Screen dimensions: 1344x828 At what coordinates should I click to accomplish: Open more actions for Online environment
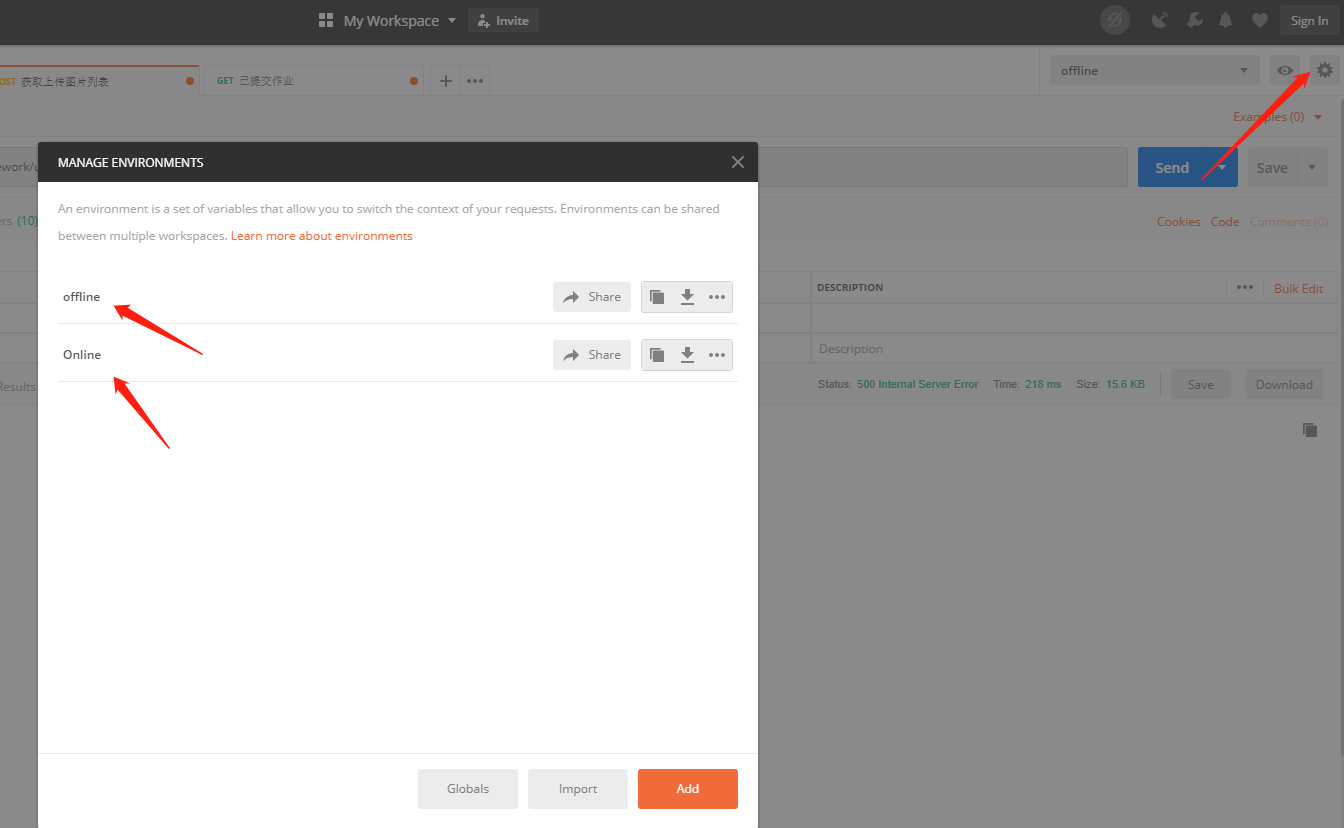[x=717, y=355]
